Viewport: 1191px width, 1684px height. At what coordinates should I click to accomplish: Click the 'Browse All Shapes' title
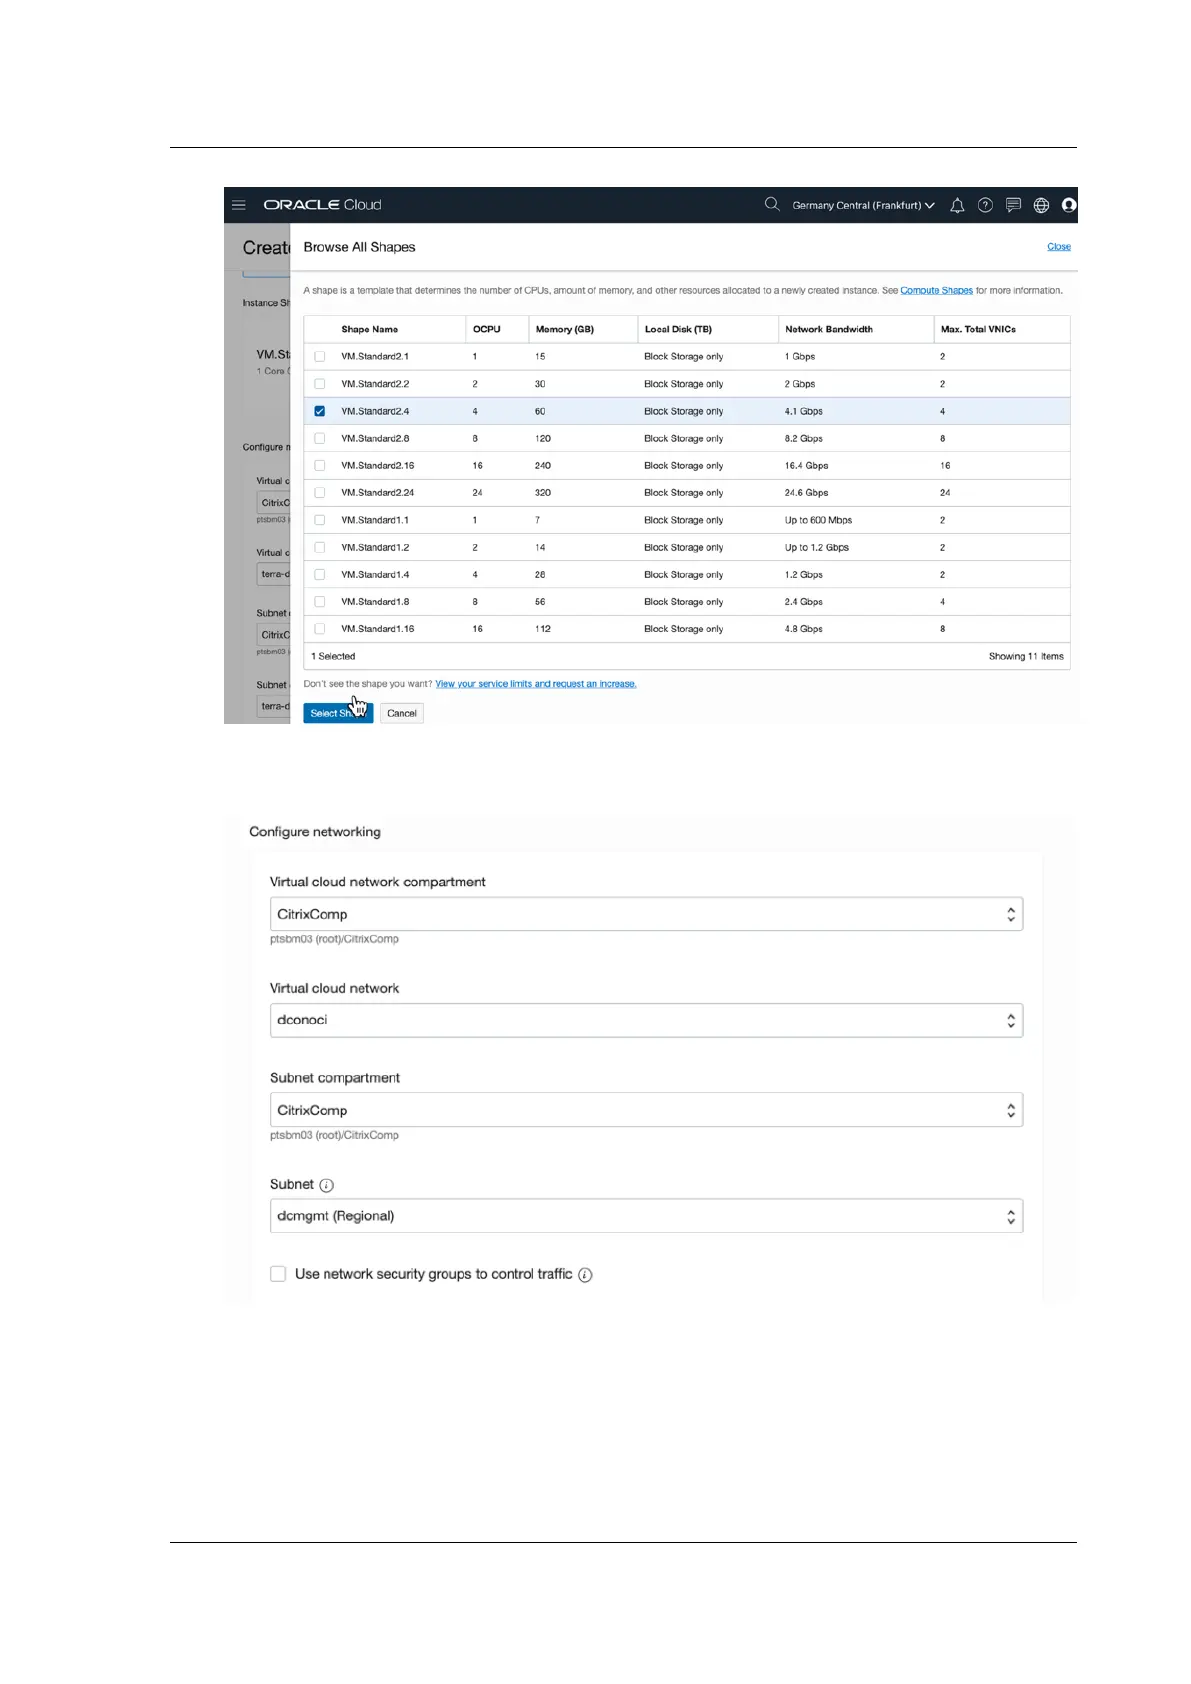359,247
